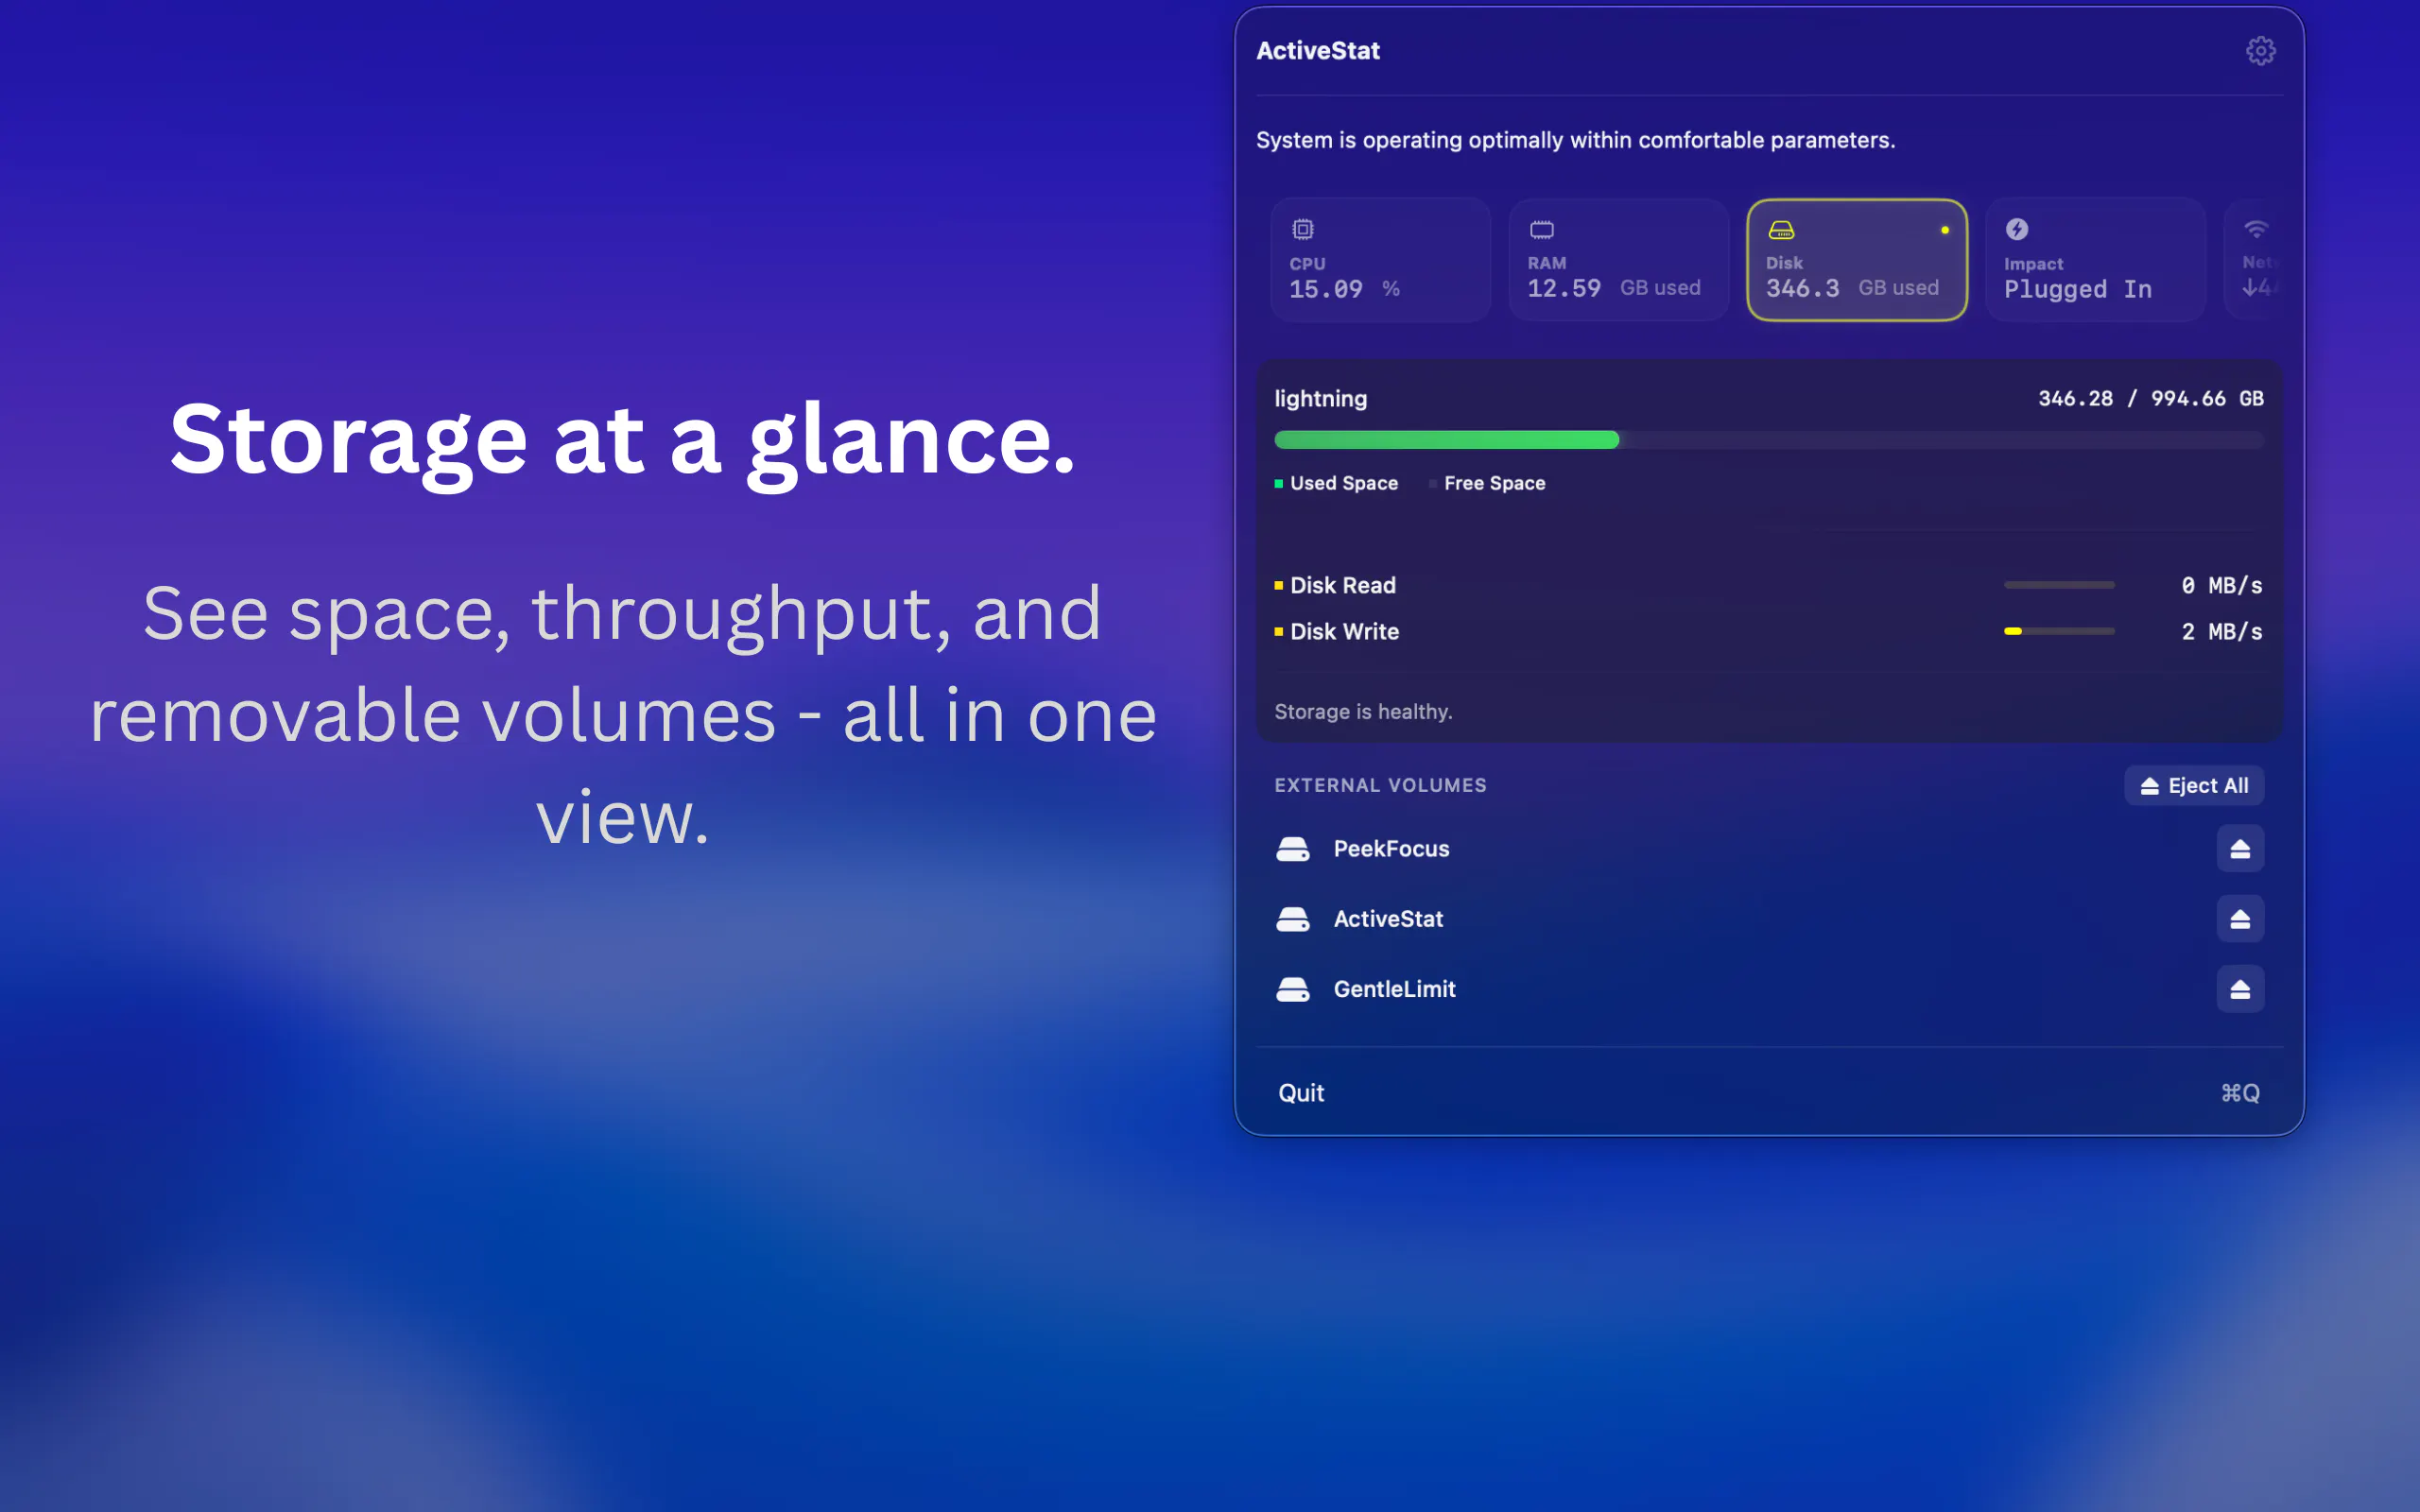This screenshot has height=1512, width=2420.
Task: Click the Disk drive icon
Action: point(1781,230)
